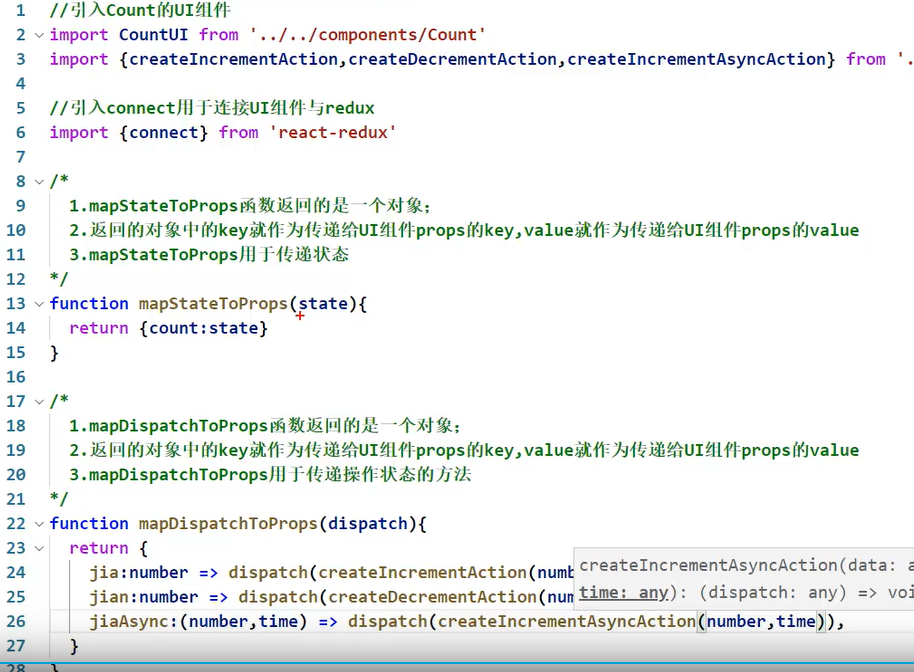Collapse the return object at line 23
This screenshot has height=672, width=914.
click(39, 548)
